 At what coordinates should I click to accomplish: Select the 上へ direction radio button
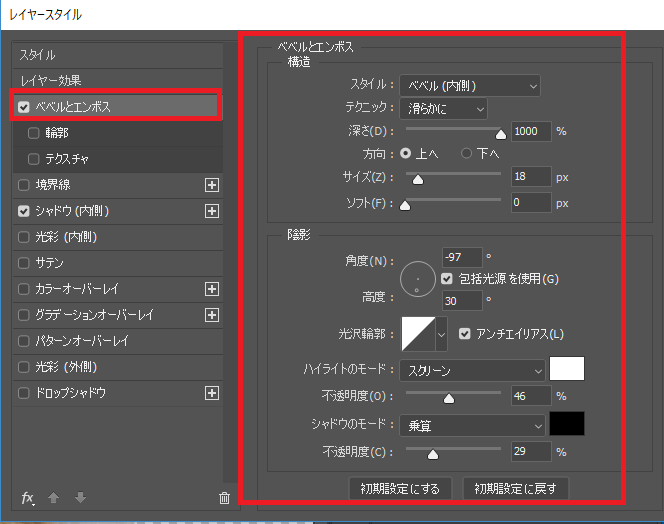point(406,153)
